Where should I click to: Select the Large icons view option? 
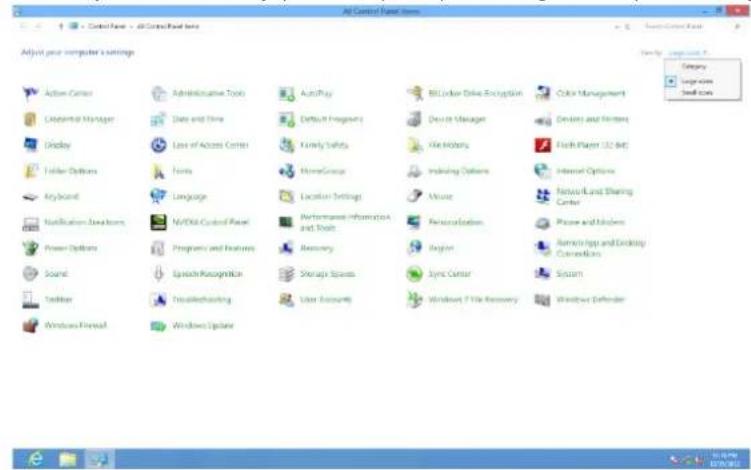click(697, 81)
